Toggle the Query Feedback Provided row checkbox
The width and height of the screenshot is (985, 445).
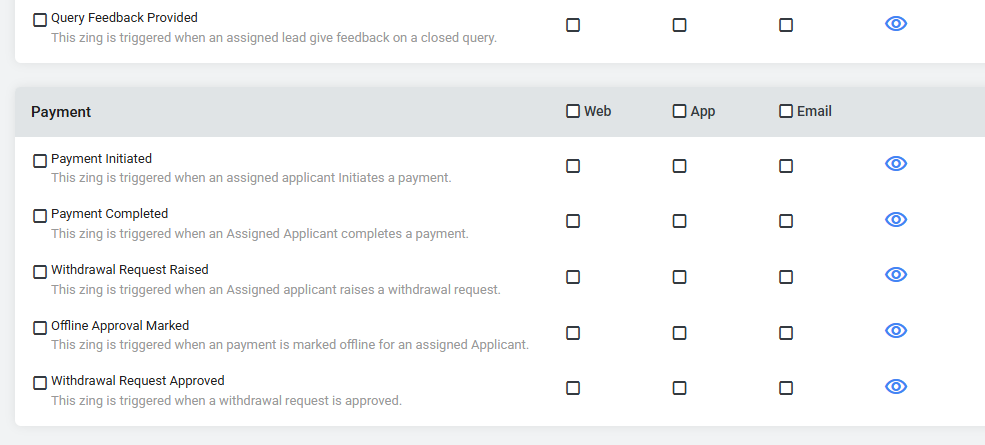pos(40,20)
